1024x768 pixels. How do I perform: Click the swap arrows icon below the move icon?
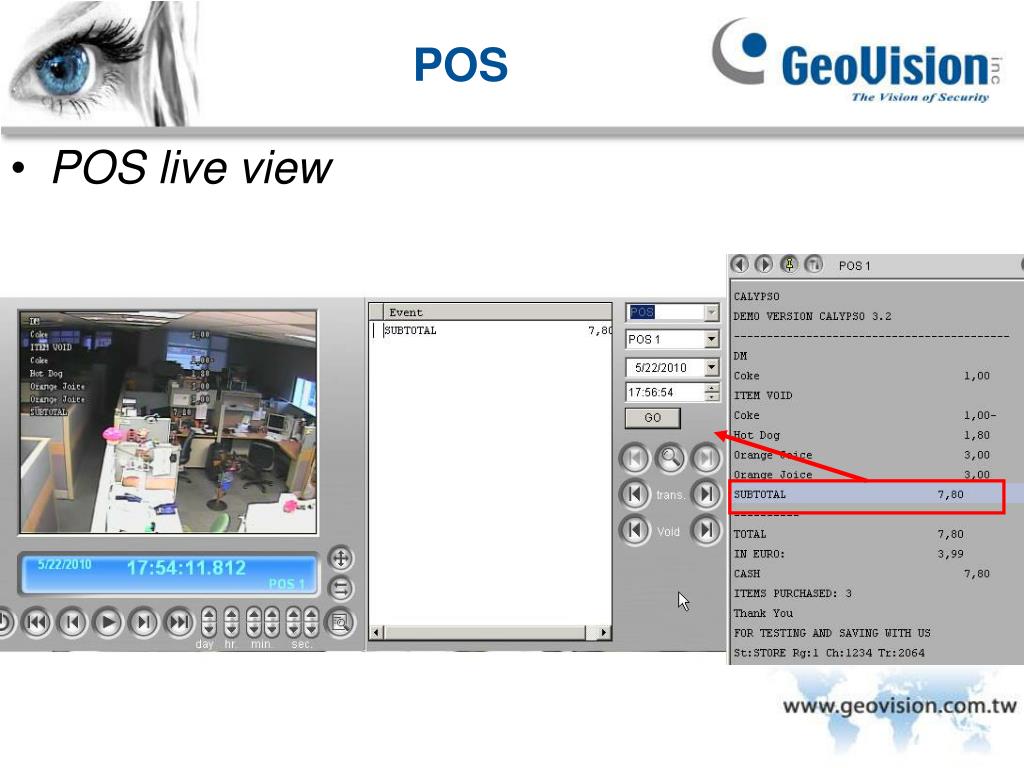pos(340,588)
